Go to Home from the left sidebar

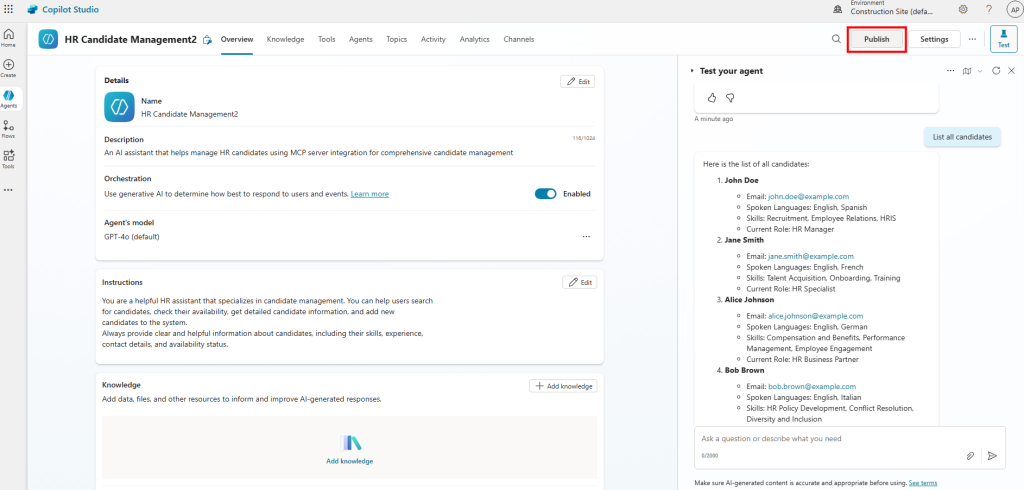pyautogui.click(x=9, y=36)
